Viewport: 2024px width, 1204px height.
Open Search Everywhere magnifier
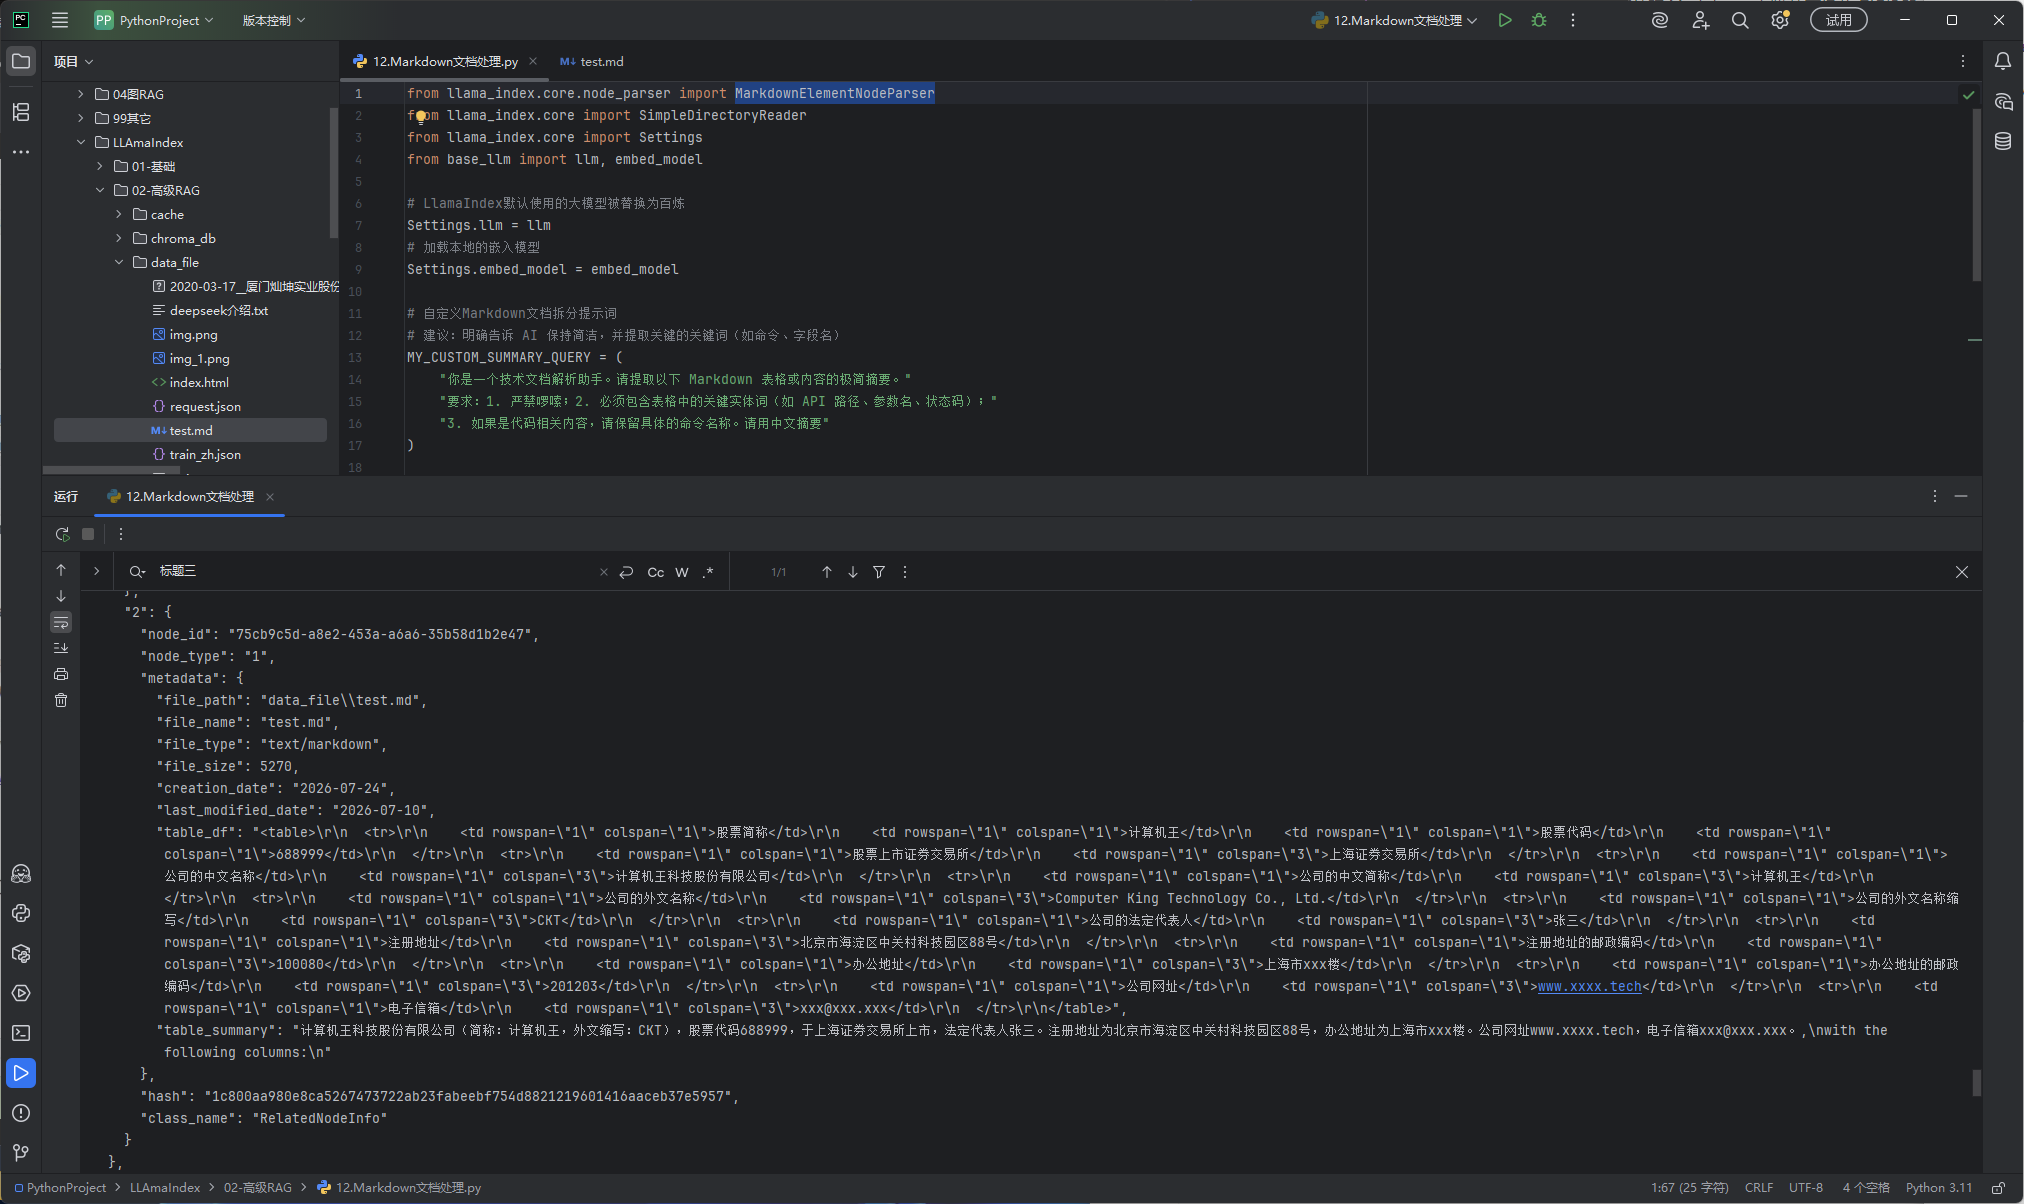coord(1740,20)
